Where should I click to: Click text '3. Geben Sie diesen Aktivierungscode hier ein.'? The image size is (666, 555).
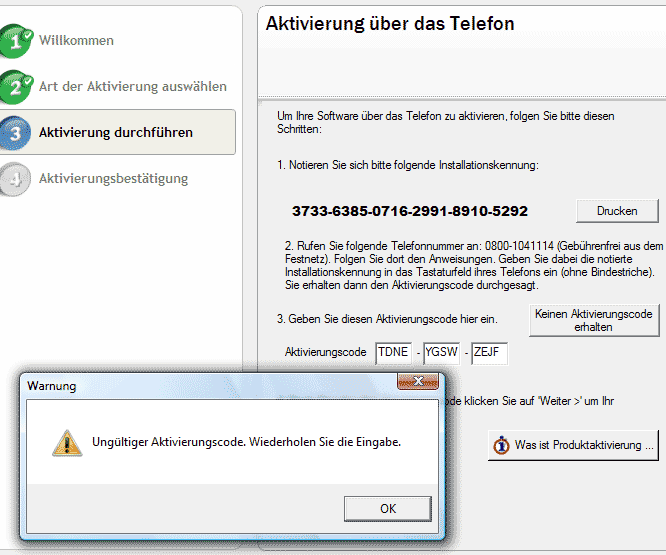[387, 319]
